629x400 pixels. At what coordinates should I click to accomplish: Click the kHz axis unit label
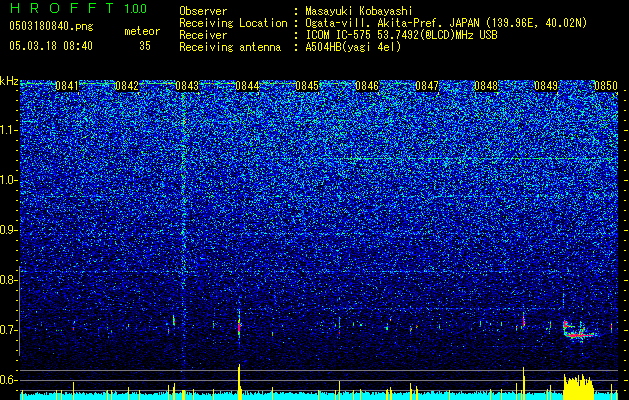(9, 81)
